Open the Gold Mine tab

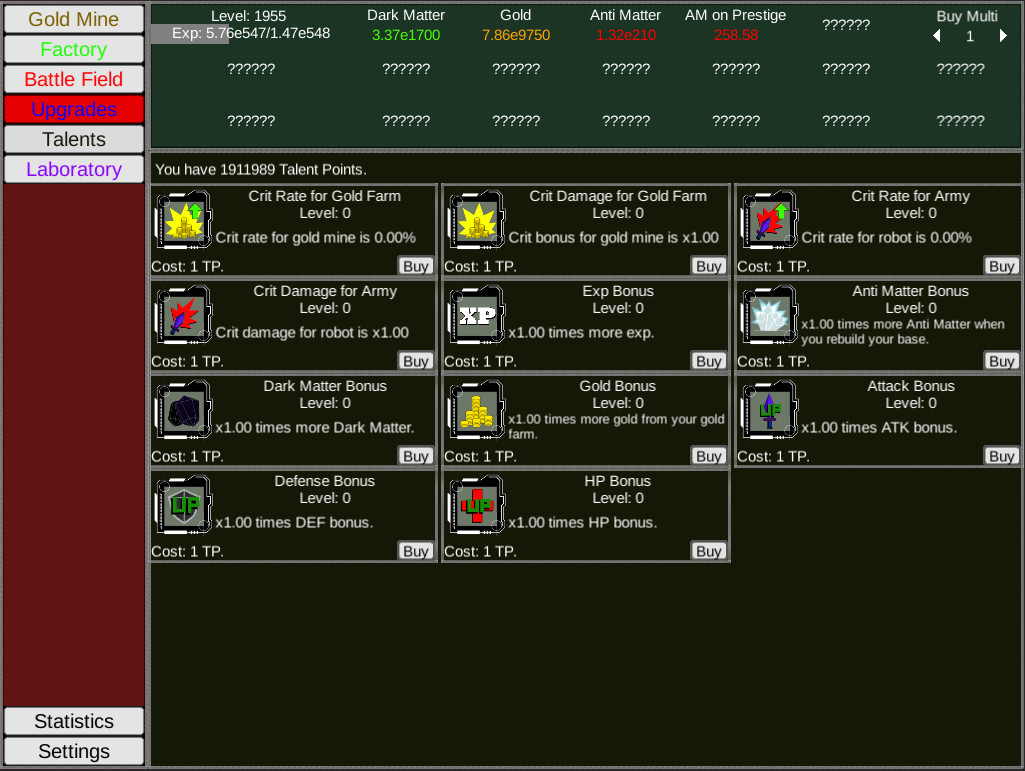point(74,19)
